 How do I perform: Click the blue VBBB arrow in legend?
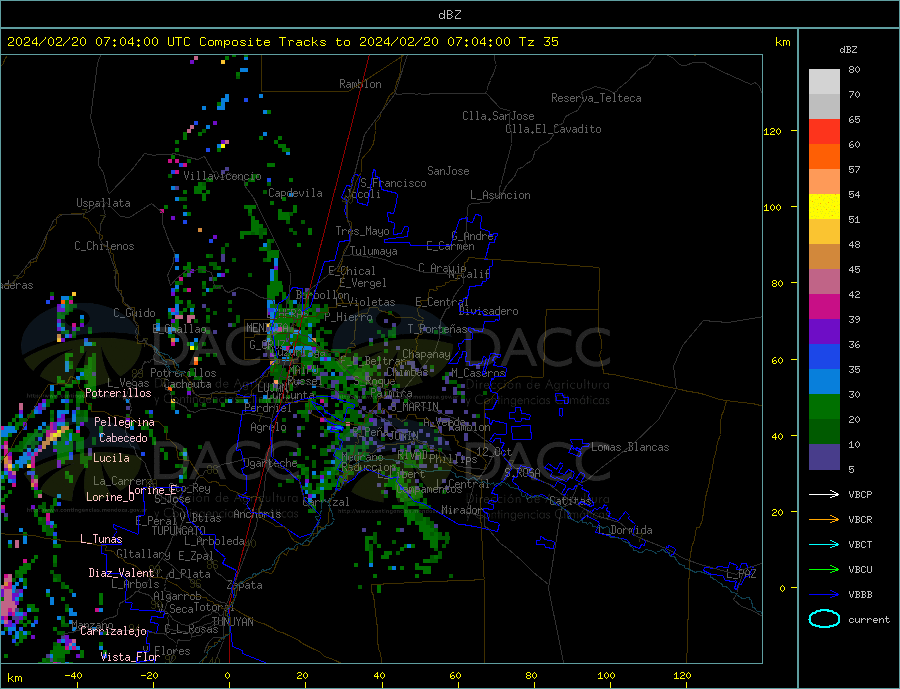click(825, 594)
